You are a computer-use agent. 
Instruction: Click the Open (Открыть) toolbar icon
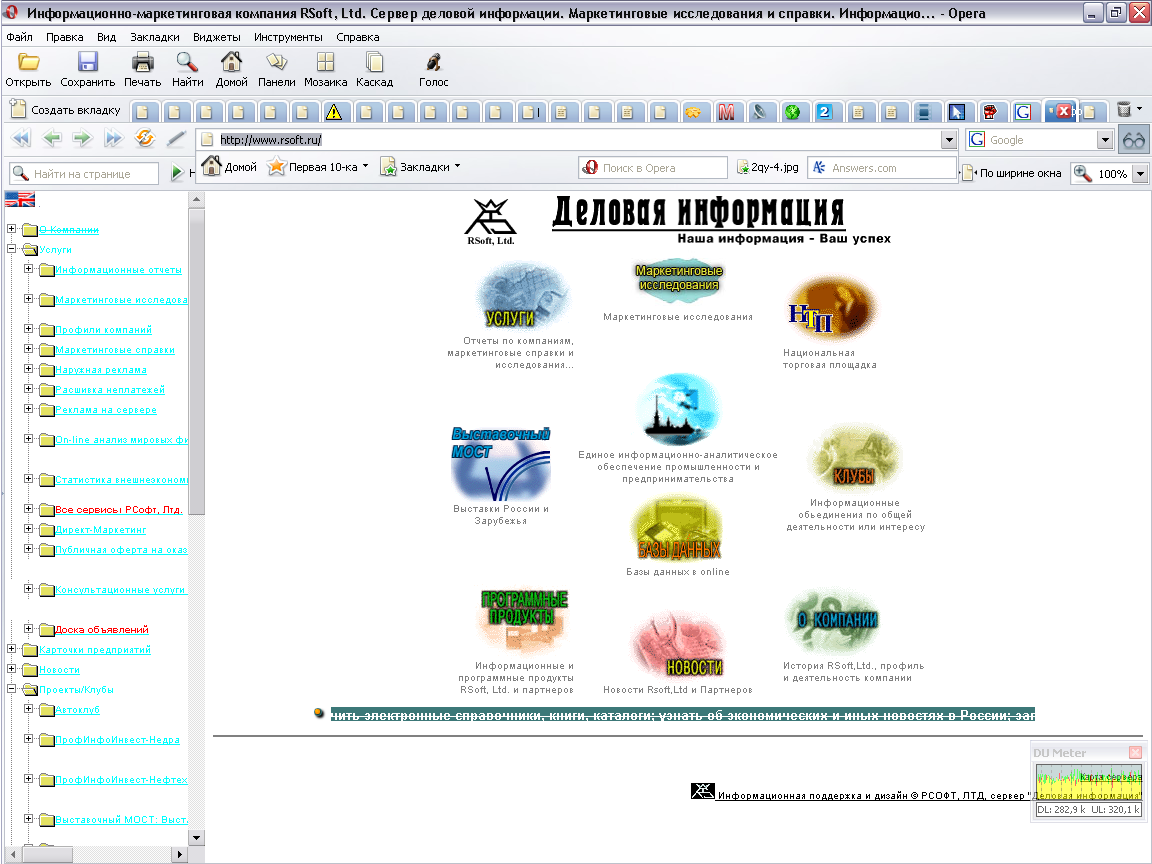tap(29, 62)
